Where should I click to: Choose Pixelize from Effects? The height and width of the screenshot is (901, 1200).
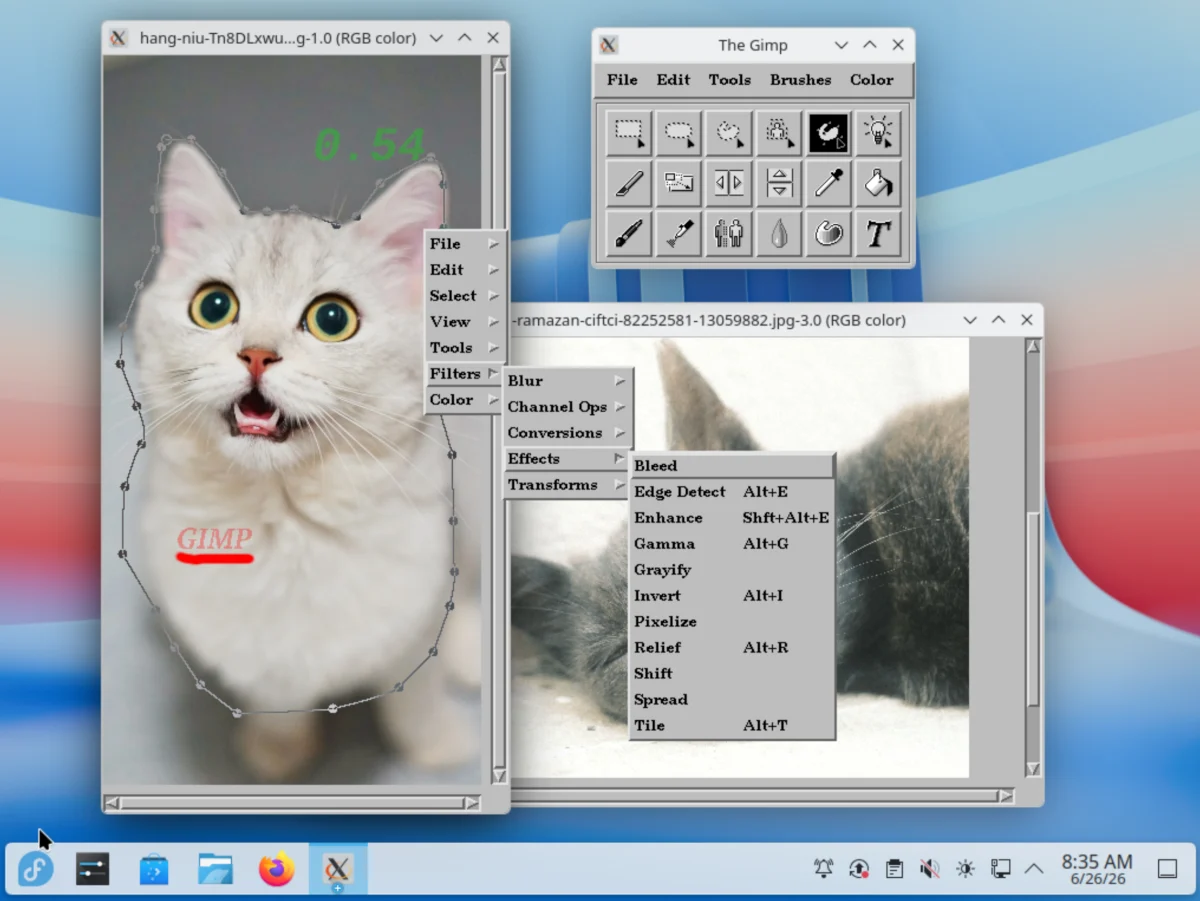click(732, 622)
